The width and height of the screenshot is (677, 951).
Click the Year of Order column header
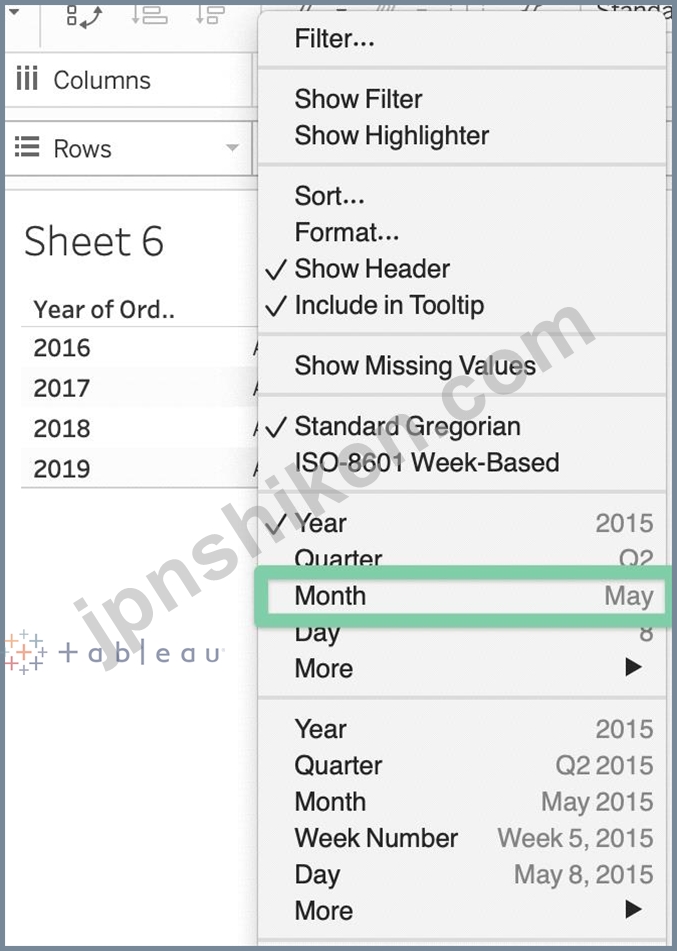point(104,310)
